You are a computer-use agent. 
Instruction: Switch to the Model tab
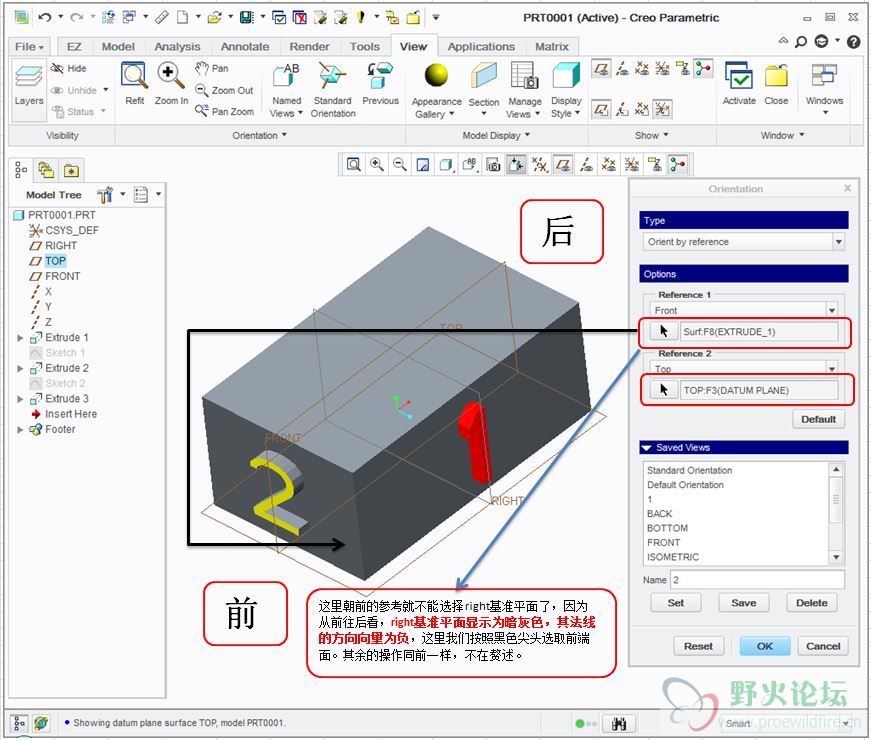tap(118, 47)
